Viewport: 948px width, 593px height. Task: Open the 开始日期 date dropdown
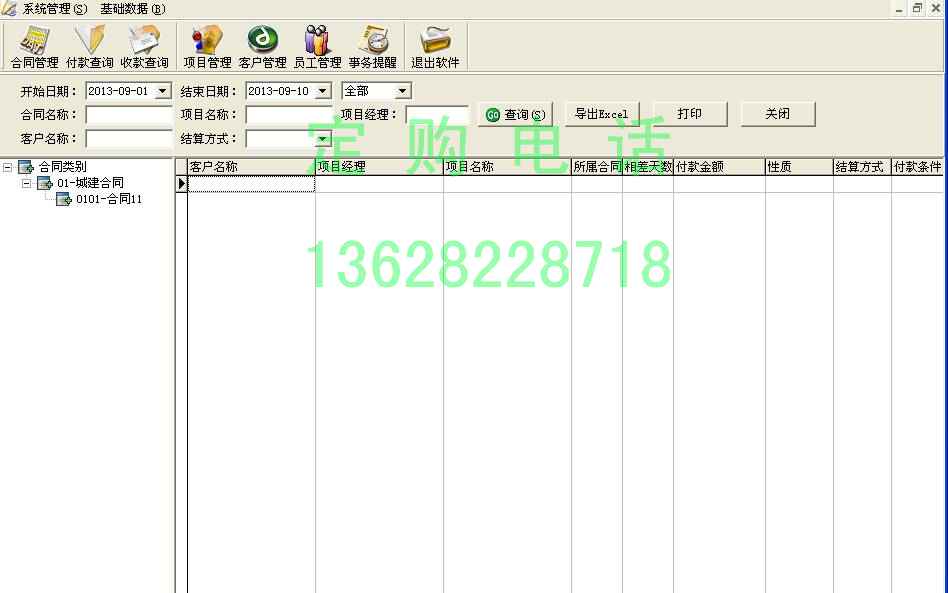pyautogui.click(x=163, y=91)
